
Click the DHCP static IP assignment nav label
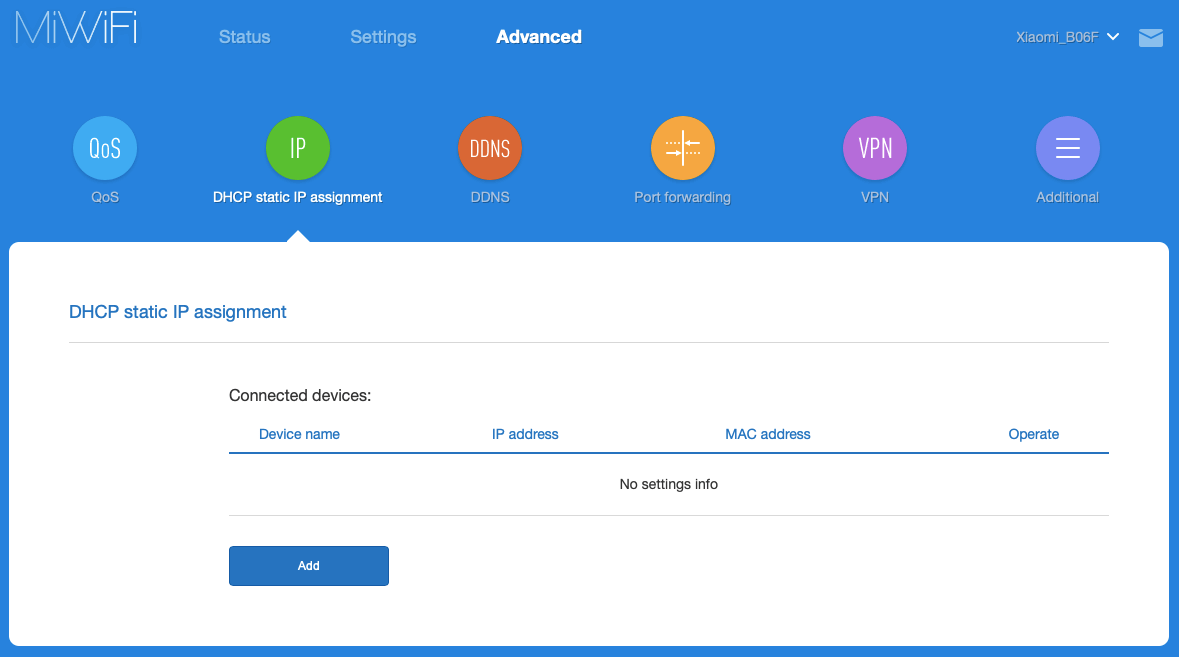pyautogui.click(x=297, y=197)
